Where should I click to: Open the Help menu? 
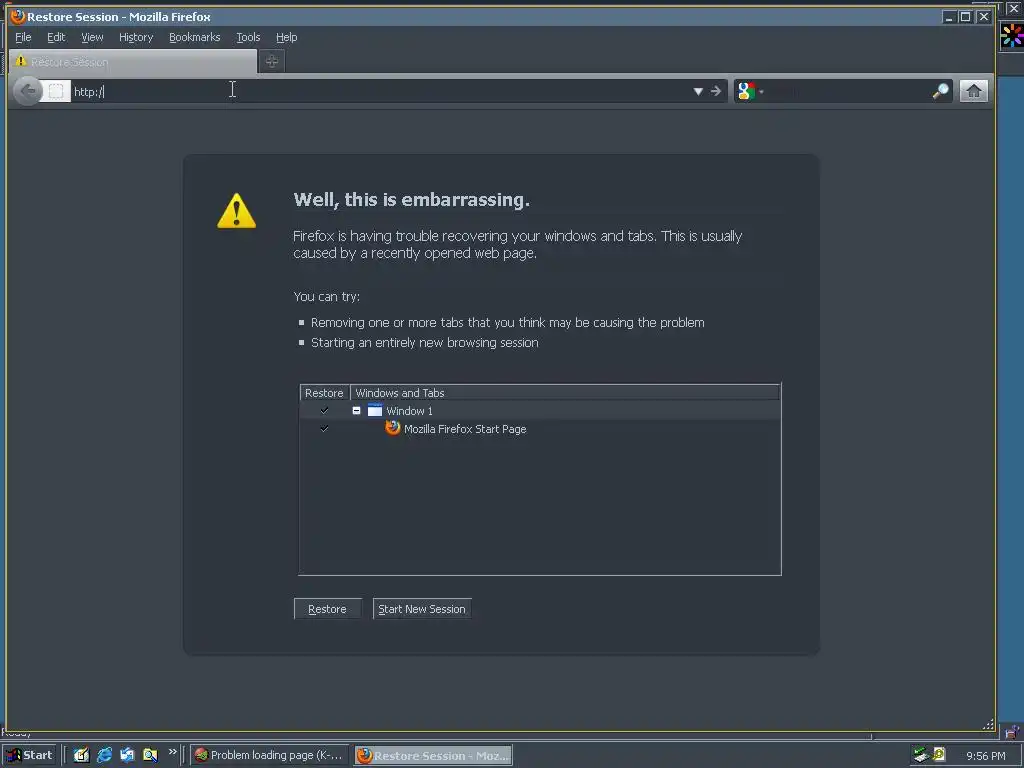click(286, 37)
